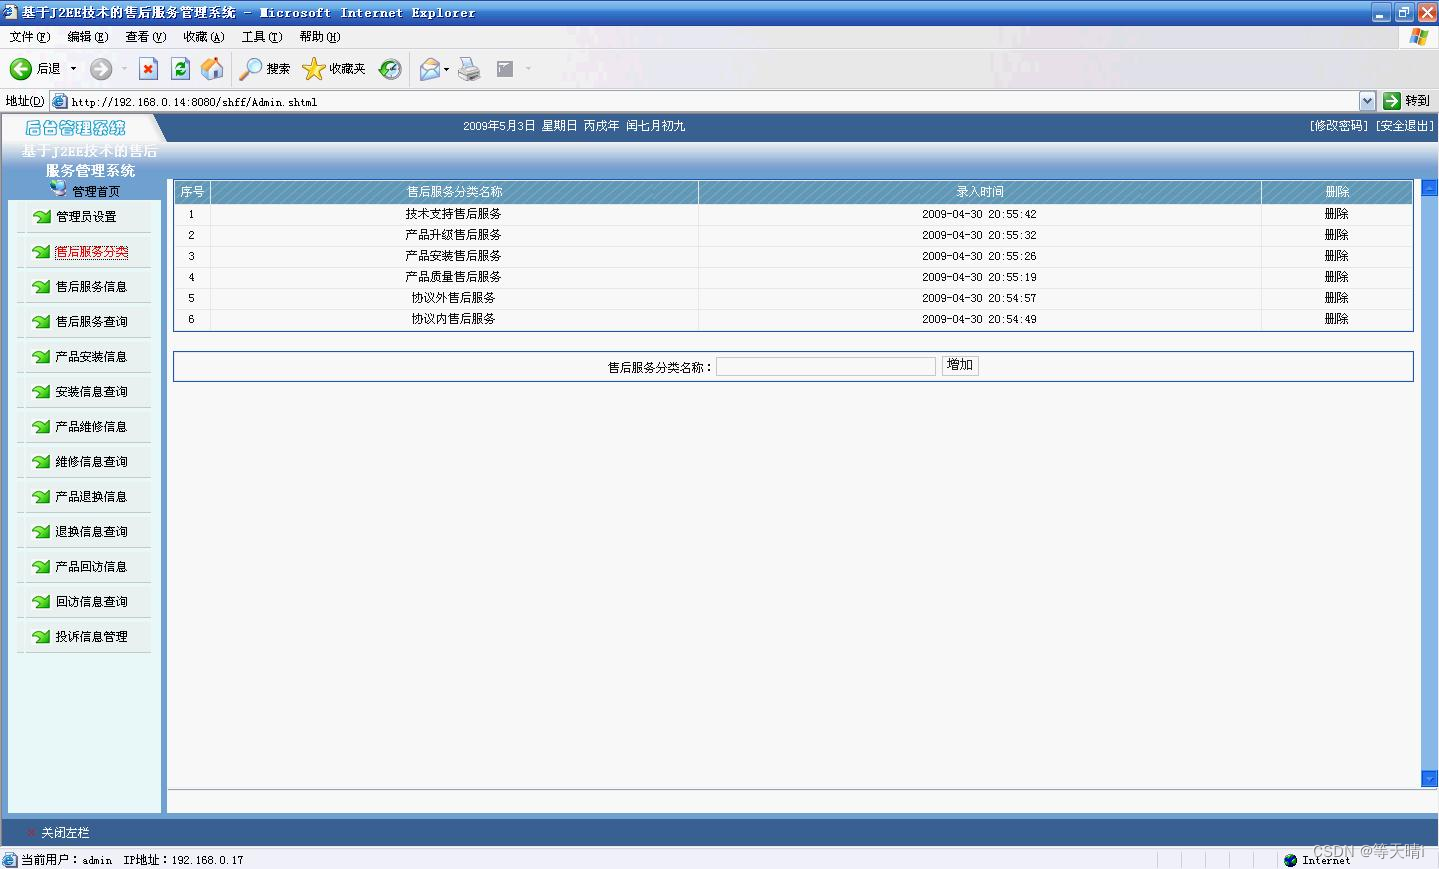The width and height of the screenshot is (1439, 869).
Task: Click the printer icon in the toolbar
Action: click(x=469, y=69)
